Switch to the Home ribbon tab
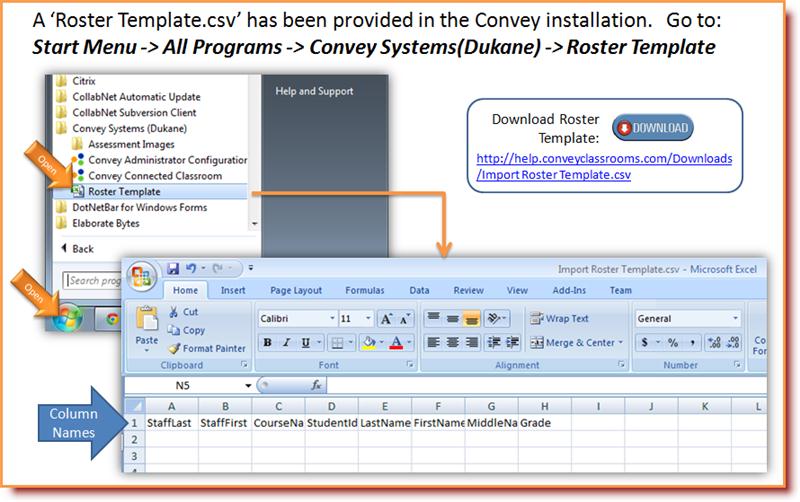Image resolution: width=800 pixels, height=502 pixels. 185,290
